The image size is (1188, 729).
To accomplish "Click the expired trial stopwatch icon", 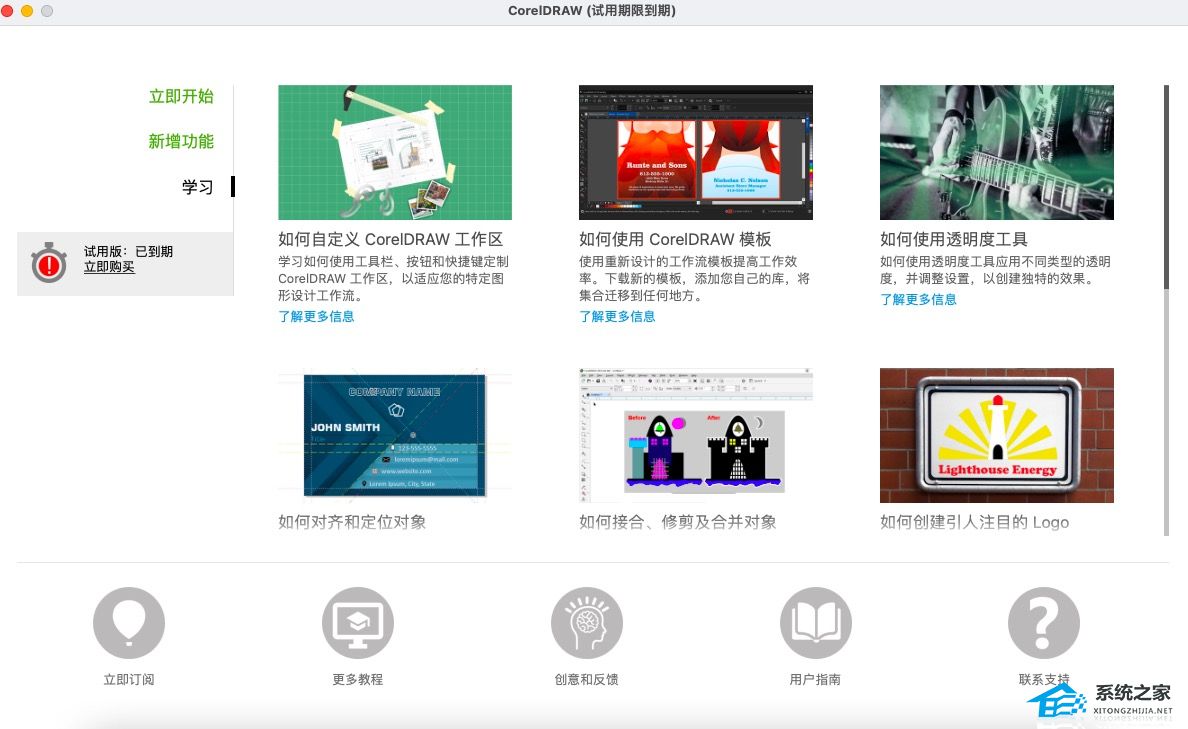I will coord(49,263).
